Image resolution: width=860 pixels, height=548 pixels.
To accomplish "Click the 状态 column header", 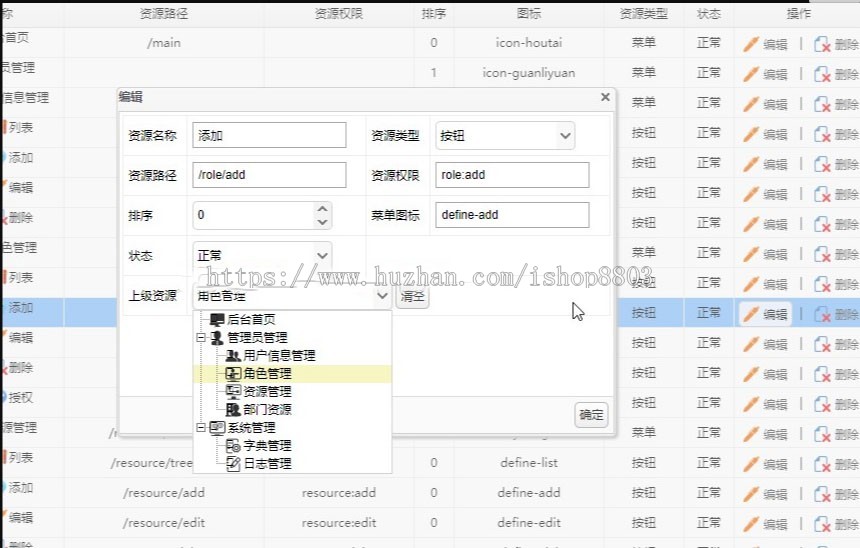I will (x=709, y=14).
